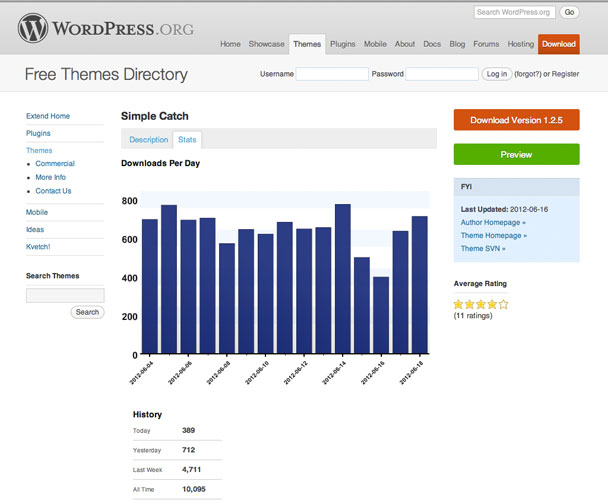The image size is (608, 501).
Task: Click the Search themes button
Action: click(87, 312)
